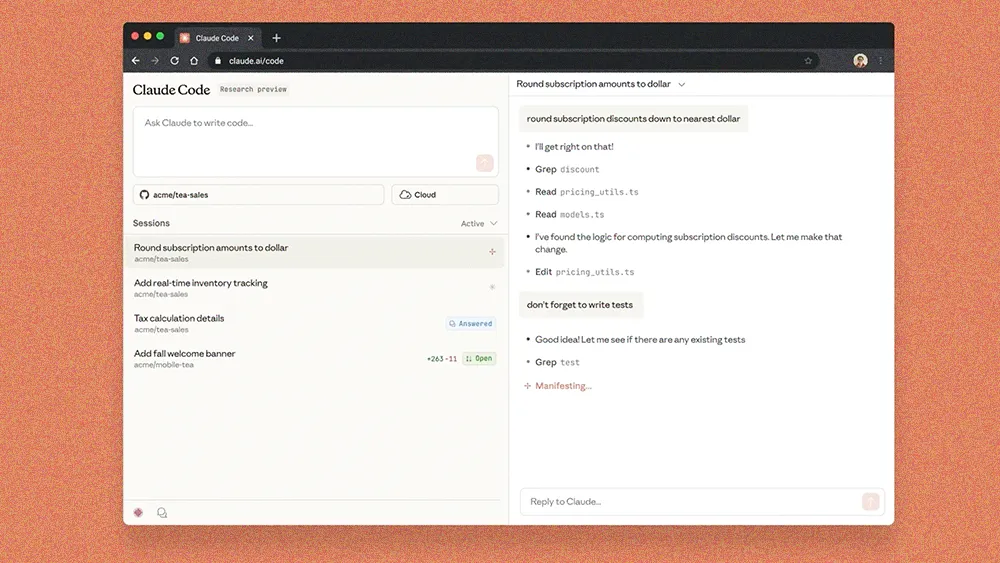Open the browser three-dot menu

coord(881,61)
